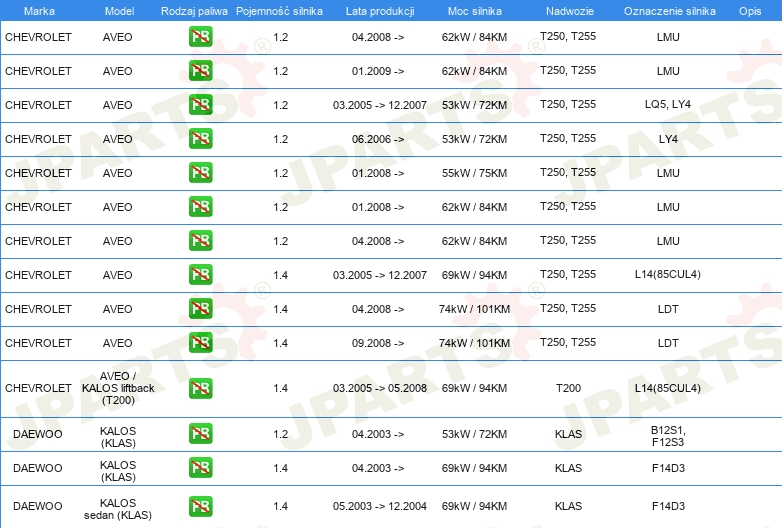Click fuel icon in AVEO / KALOS liftback row
Viewport: 782px width, 528px height.
(x=200, y=388)
